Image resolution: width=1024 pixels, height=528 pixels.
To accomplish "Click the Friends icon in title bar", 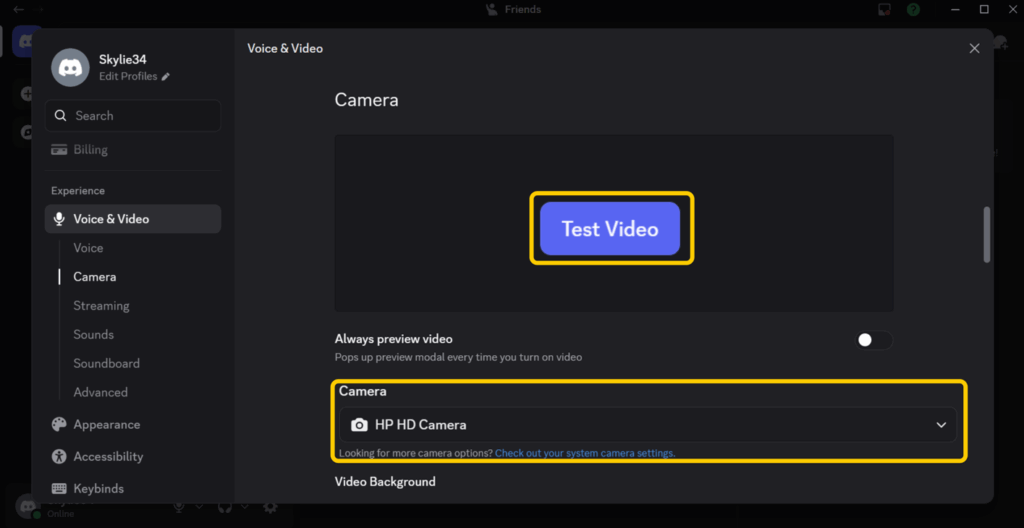I will [492, 9].
